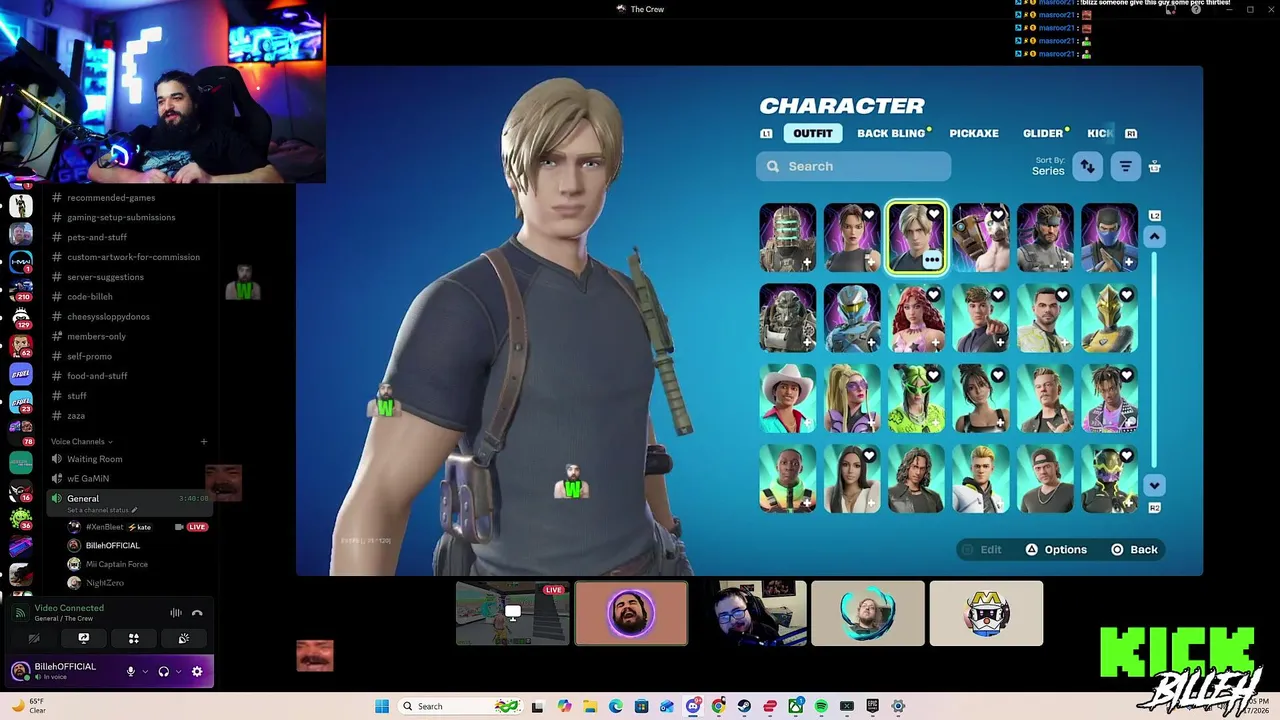Open Epic Games Launcher from taskbar
Image resolution: width=1280 pixels, height=720 pixels.
click(872, 706)
